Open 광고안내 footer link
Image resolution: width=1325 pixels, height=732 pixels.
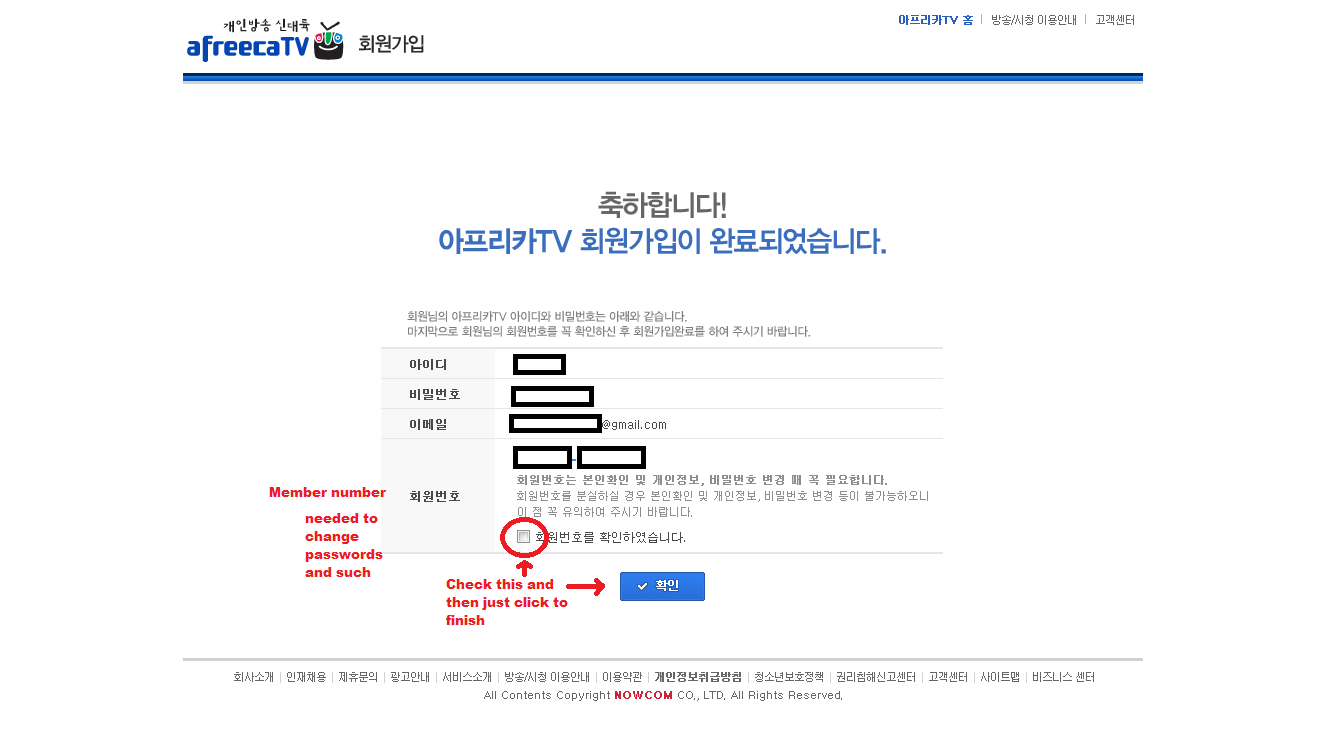(410, 677)
